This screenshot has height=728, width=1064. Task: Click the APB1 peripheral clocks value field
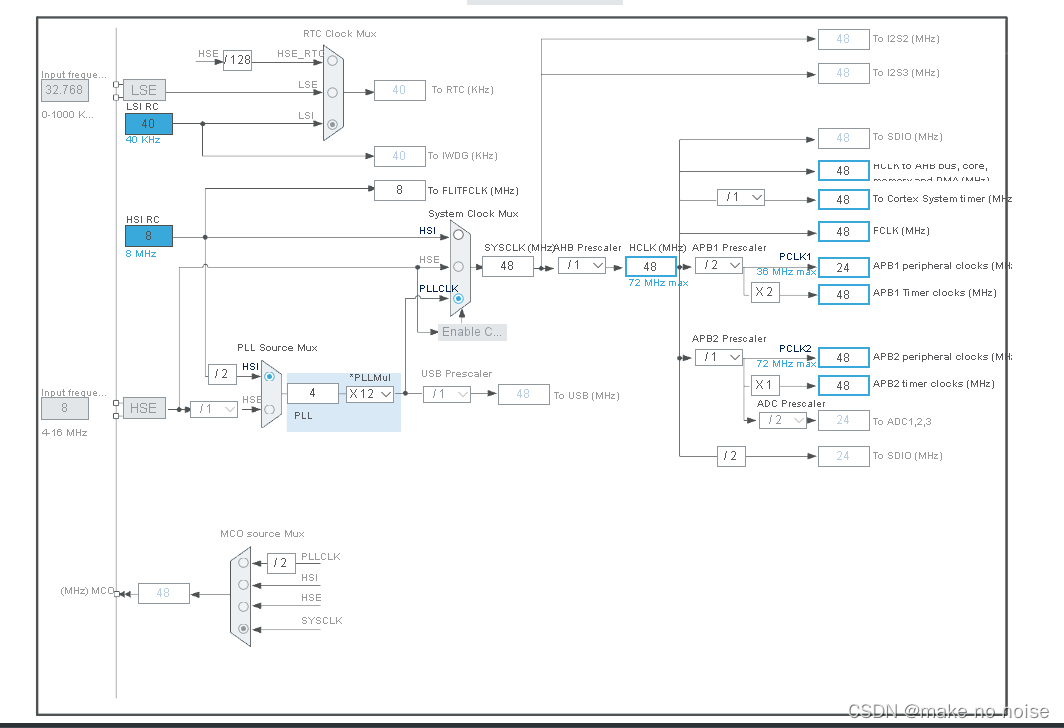pos(843,267)
